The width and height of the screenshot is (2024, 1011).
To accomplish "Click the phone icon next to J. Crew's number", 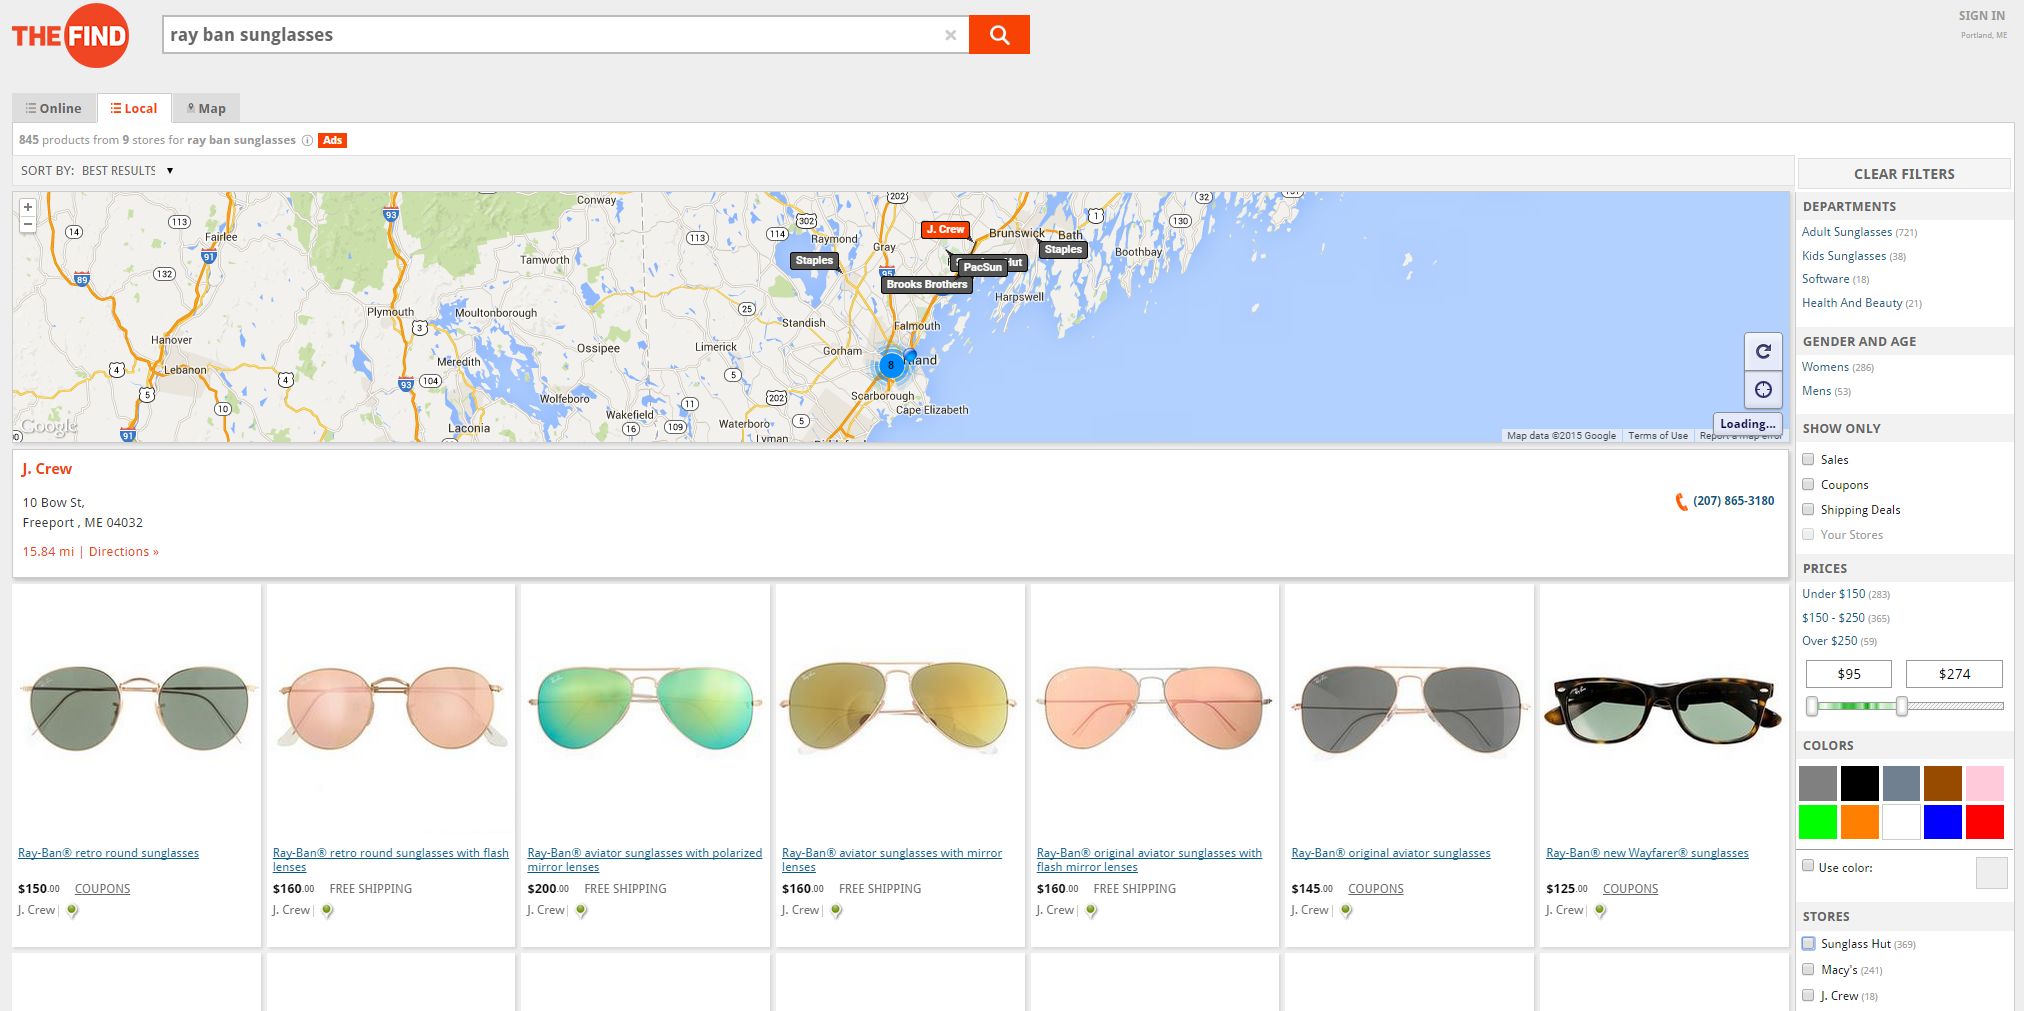I will pos(1683,501).
